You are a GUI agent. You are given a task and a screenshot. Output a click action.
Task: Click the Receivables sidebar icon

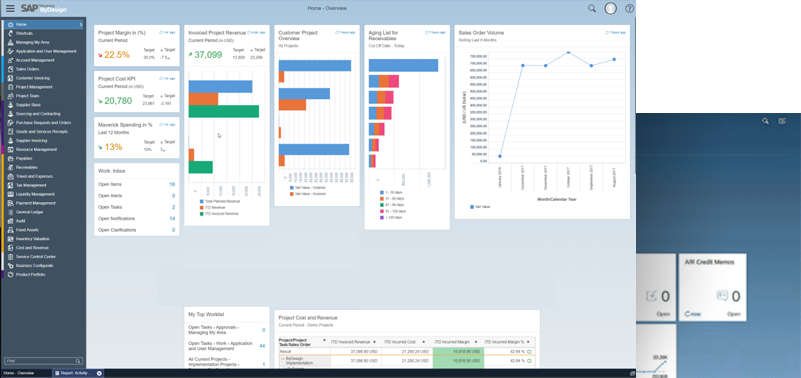[10, 168]
